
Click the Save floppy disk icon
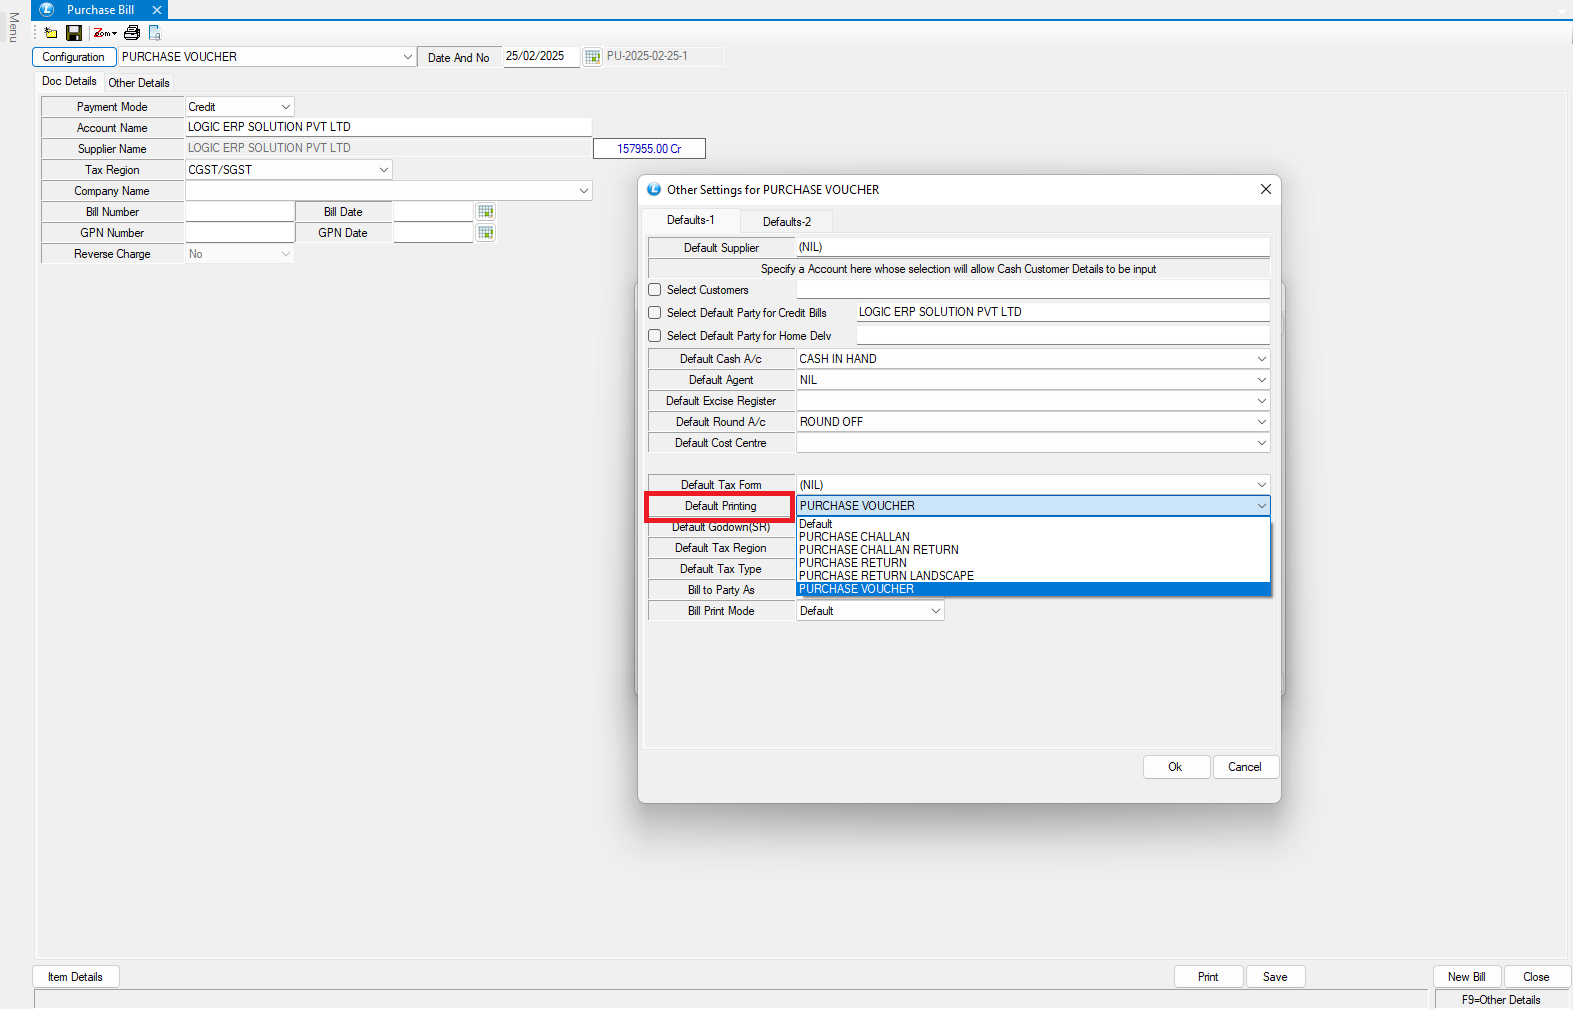pyautogui.click(x=74, y=33)
